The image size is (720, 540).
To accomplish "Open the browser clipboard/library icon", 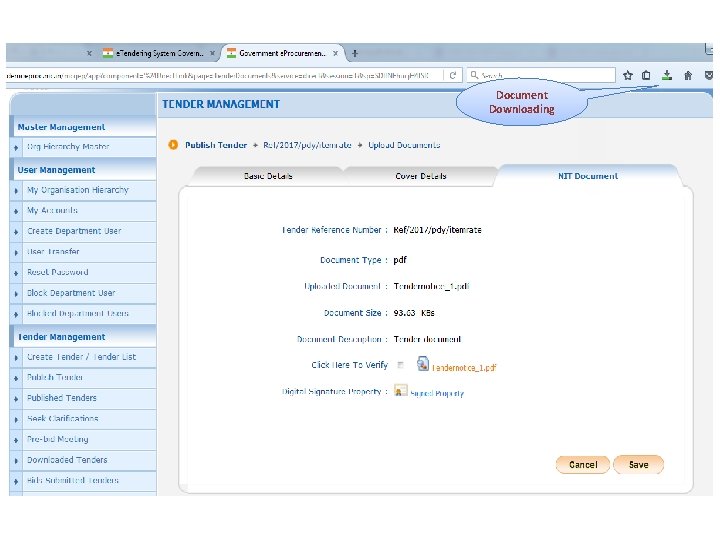I will 646,75.
